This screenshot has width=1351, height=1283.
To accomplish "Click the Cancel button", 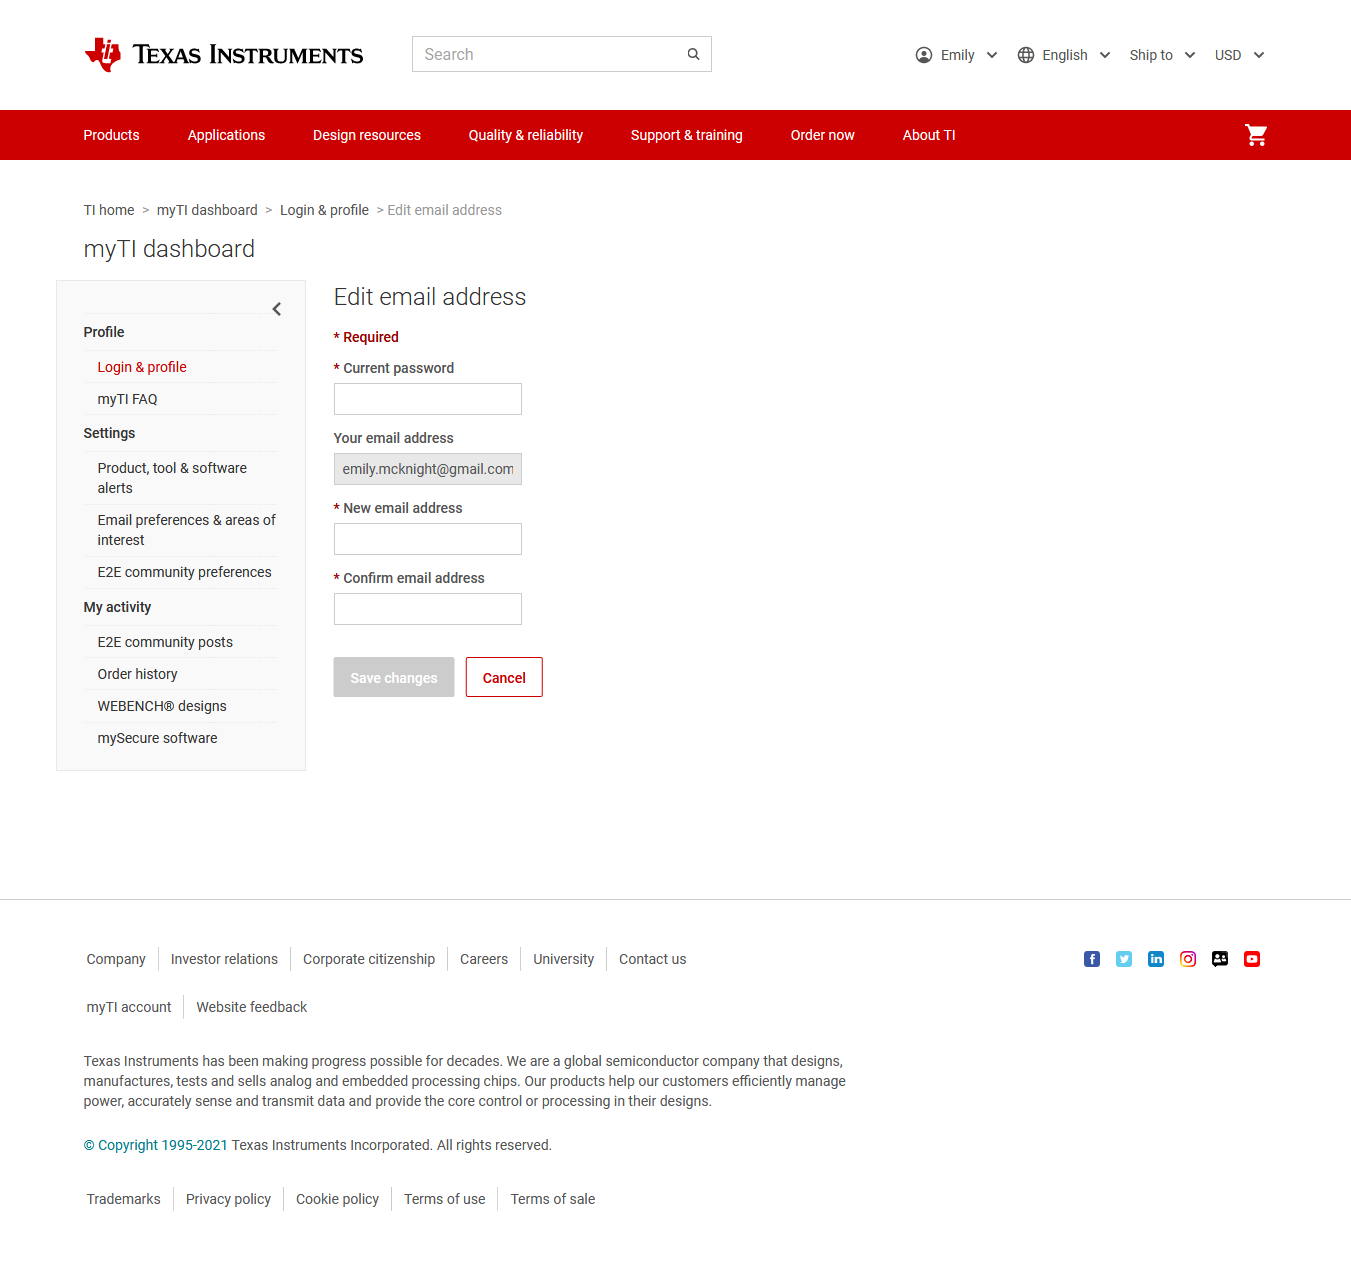I will pyautogui.click(x=504, y=677).
